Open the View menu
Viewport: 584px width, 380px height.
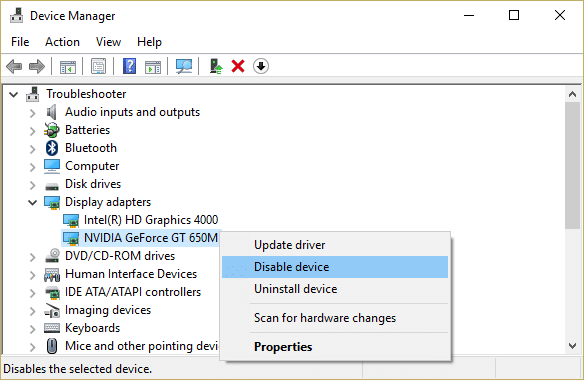click(108, 42)
